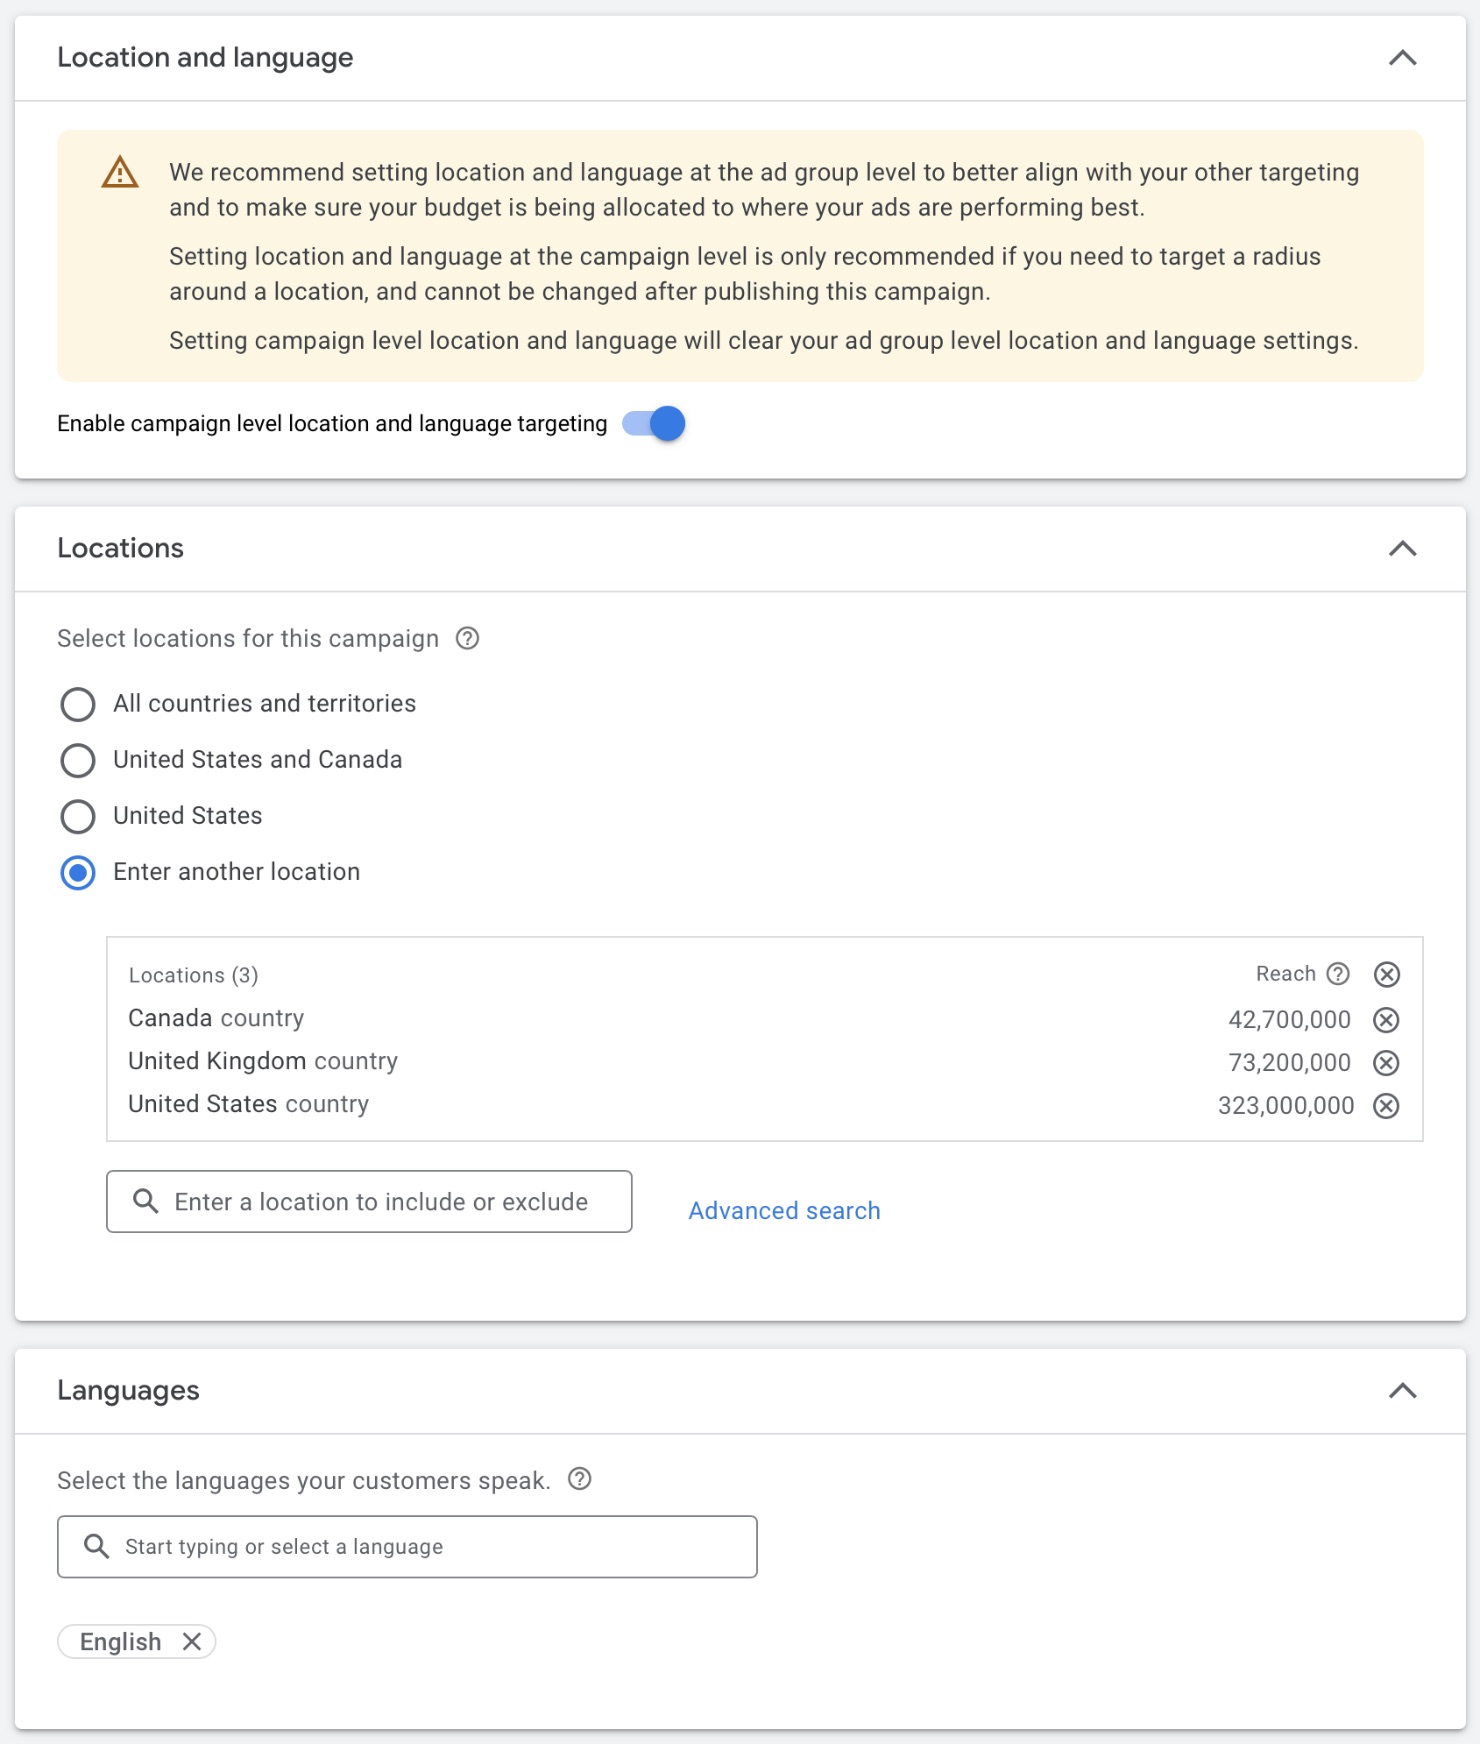Viewport: 1480px width, 1744px height.
Task: Collapse the Locations panel
Action: pos(1403,548)
